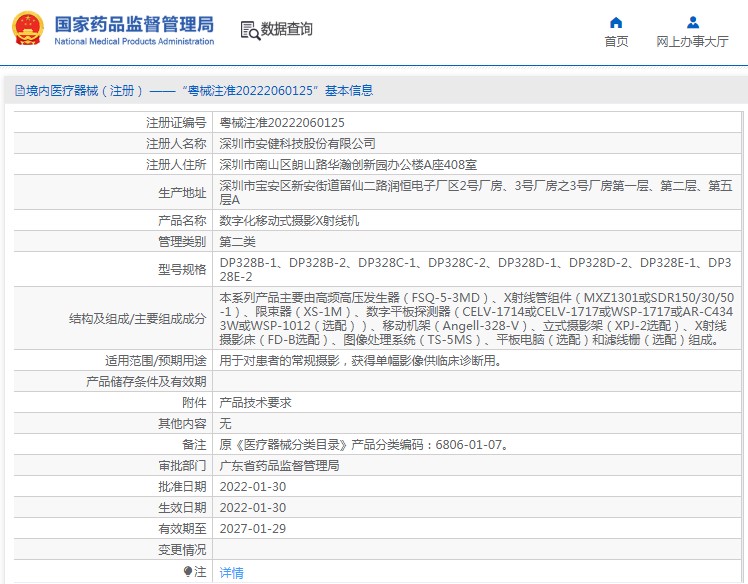Click the 国家药品监督管理局 site title
This screenshot has width=748, height=584.
click(133, 23)
